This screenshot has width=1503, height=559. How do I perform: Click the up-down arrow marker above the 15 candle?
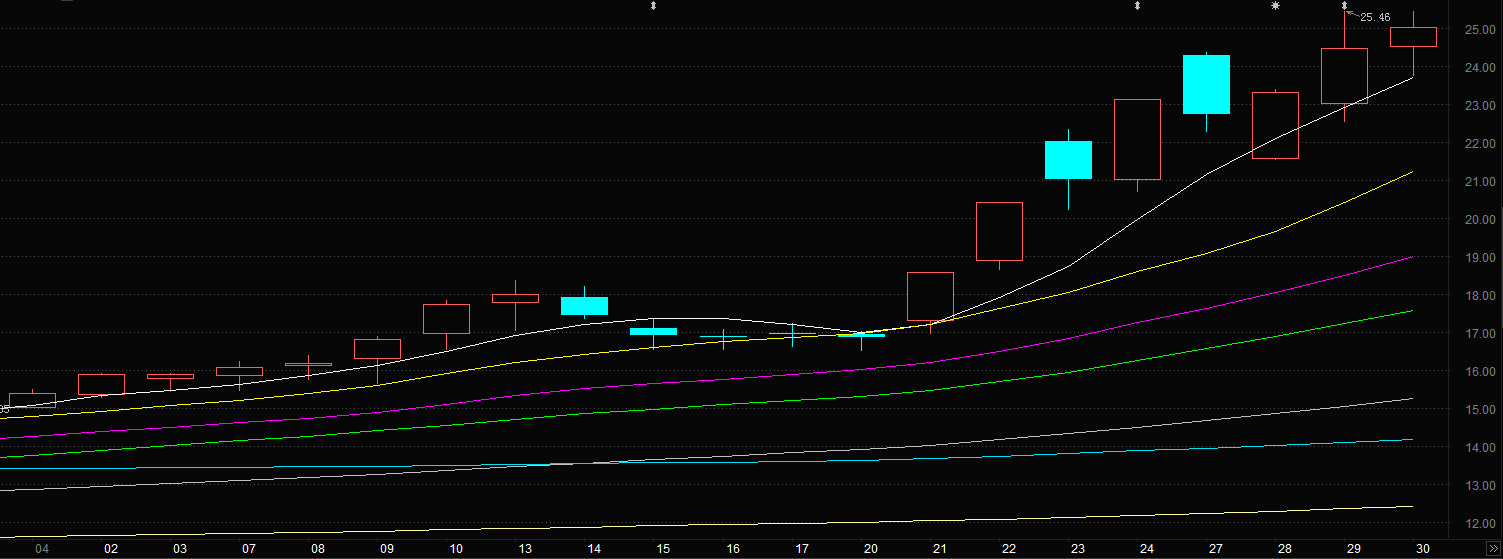coord(653,6)
